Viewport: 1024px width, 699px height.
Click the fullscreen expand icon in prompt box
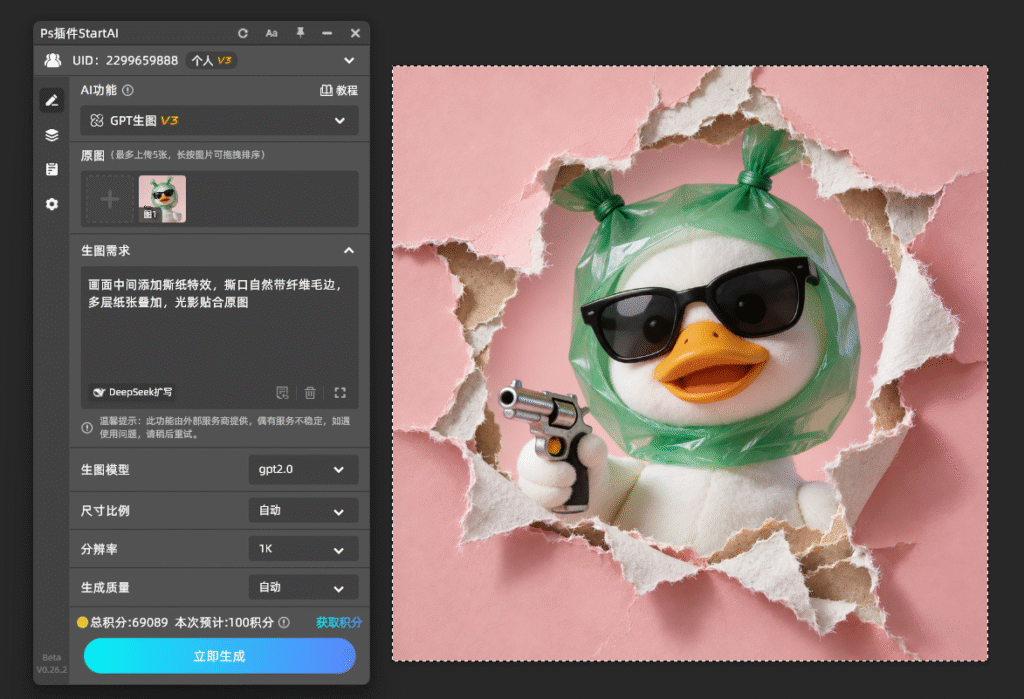(x=340, y=393)
